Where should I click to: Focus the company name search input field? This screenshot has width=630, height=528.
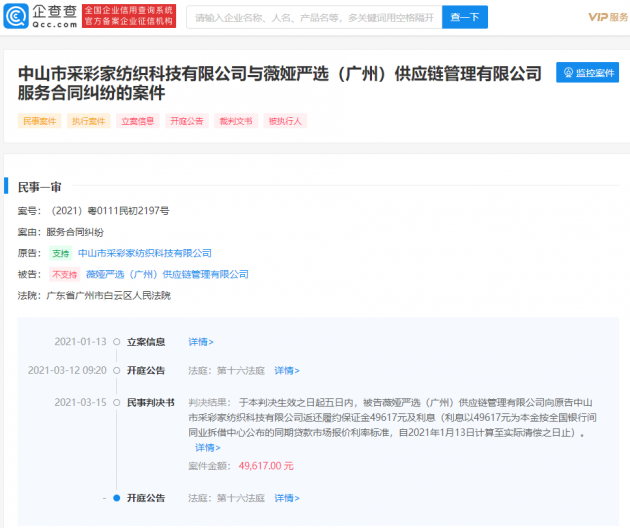tap(314, 17)
